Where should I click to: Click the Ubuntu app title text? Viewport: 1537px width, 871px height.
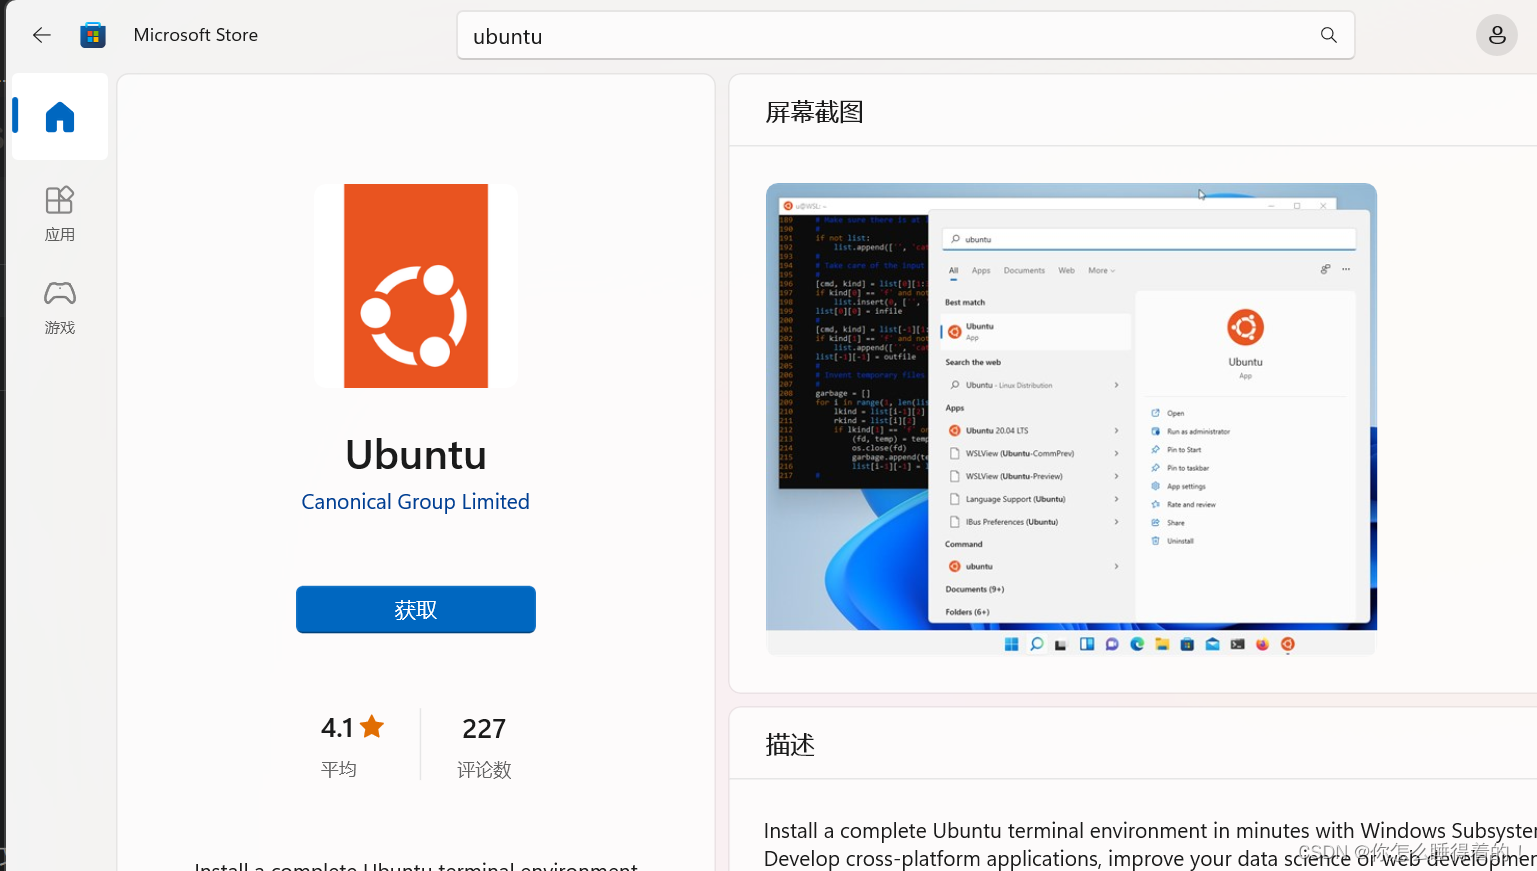pyautogui.click(x=415, y=454)
